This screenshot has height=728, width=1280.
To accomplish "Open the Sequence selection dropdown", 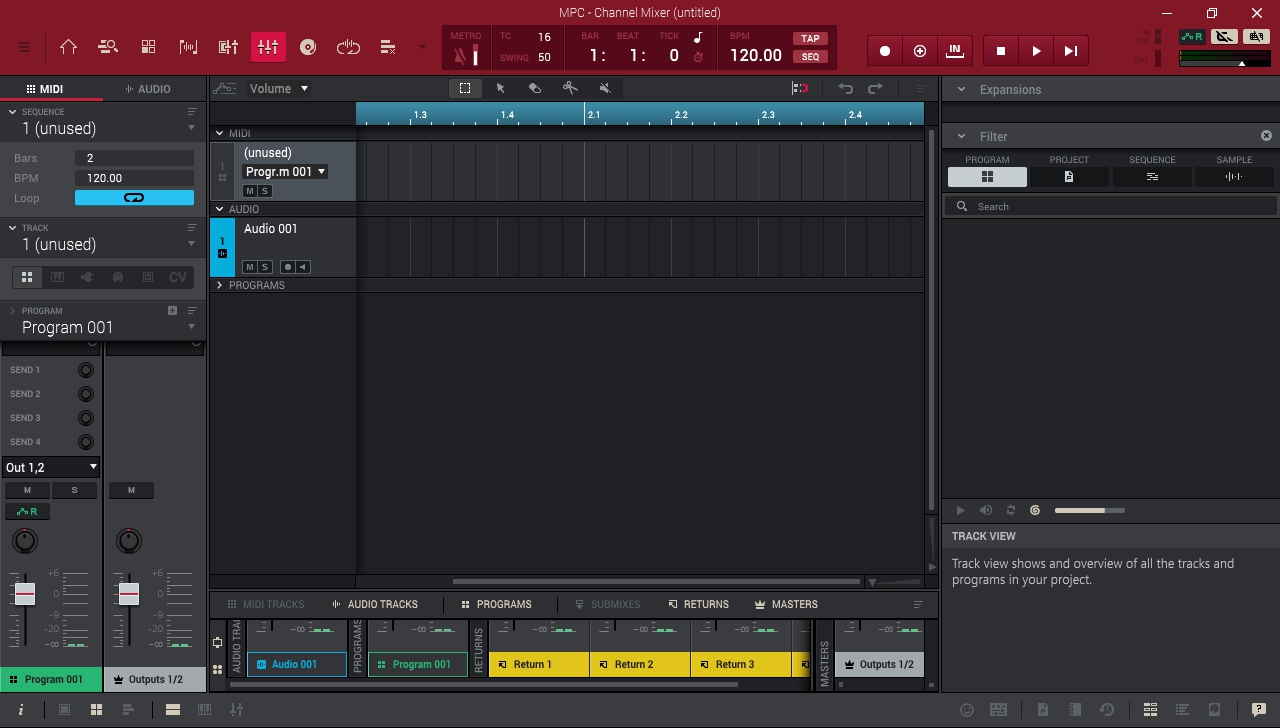I will click(191, 128).
